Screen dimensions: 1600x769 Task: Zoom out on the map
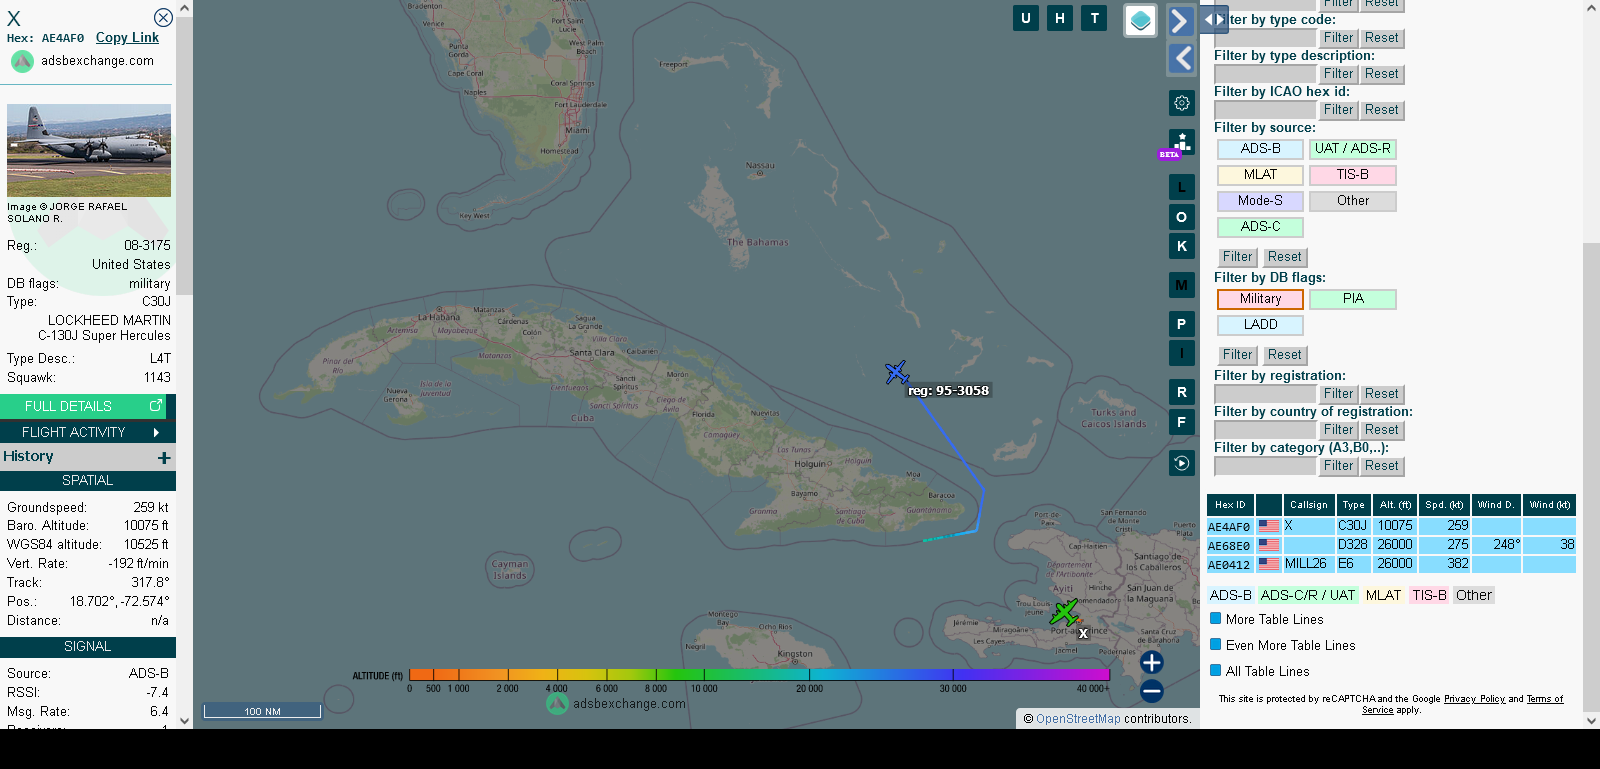(x=1152, y=690)
